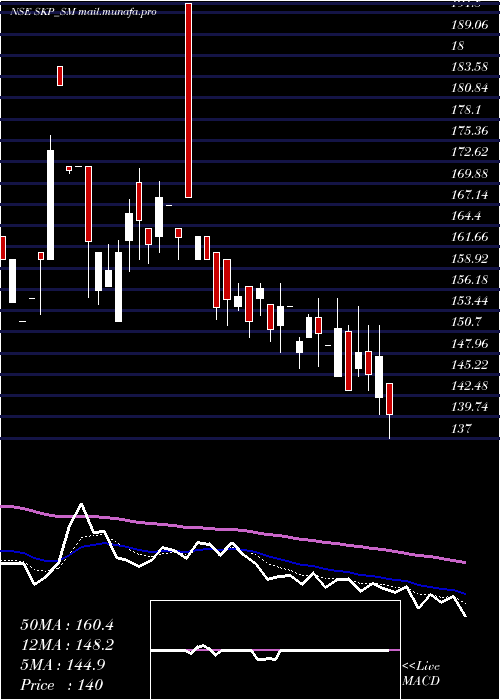Image resolution: width=500 pixels, height=700 pixels.
Task: Click the 189.06 price axis label
Action: pos(470,25)
